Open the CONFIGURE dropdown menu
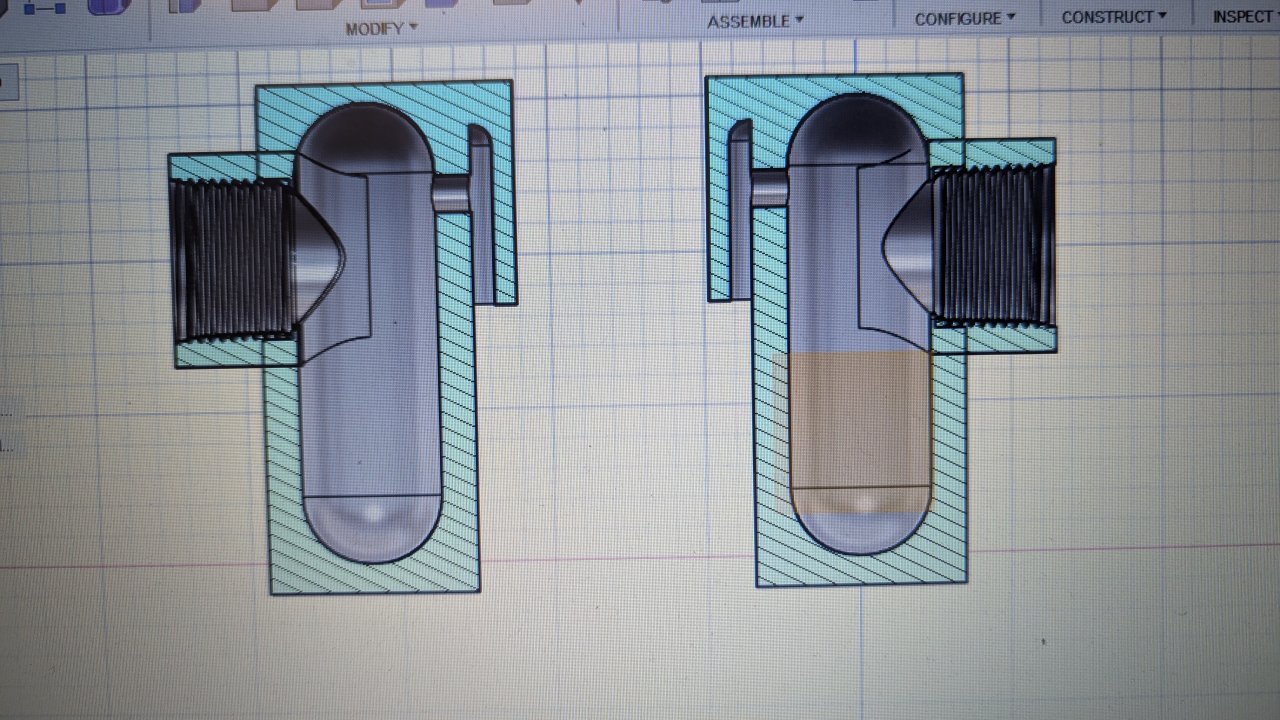 [x=964, y=19]
